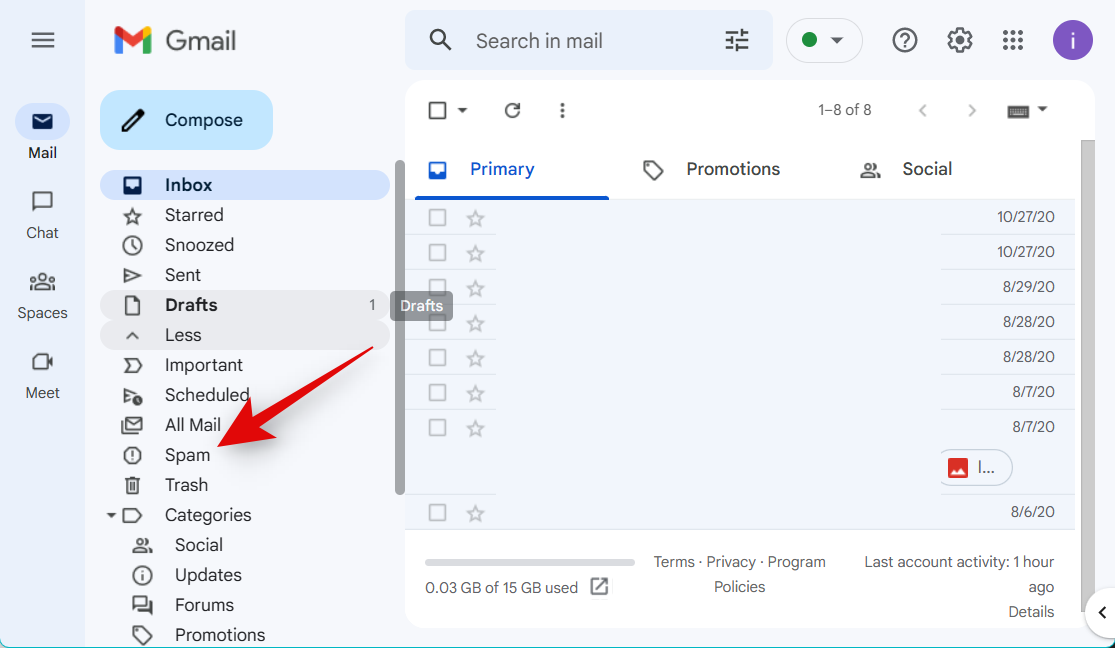Open Promotions in the sidebar categories

pos(245,634)
